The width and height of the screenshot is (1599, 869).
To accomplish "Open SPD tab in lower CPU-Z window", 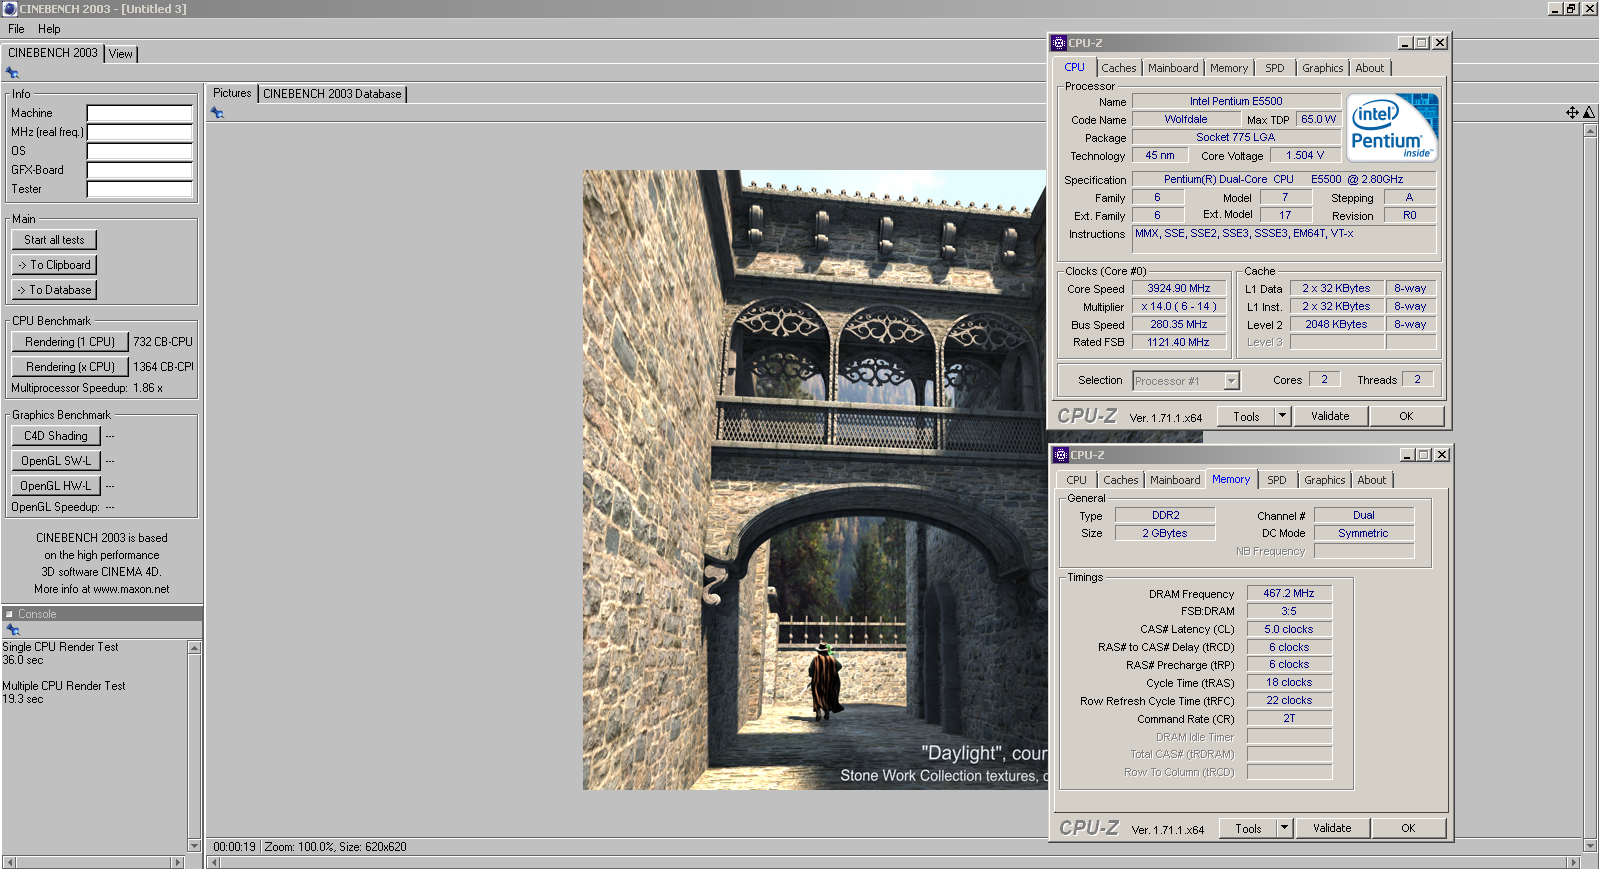I will pyautogui.click(x=1277, y=480).
